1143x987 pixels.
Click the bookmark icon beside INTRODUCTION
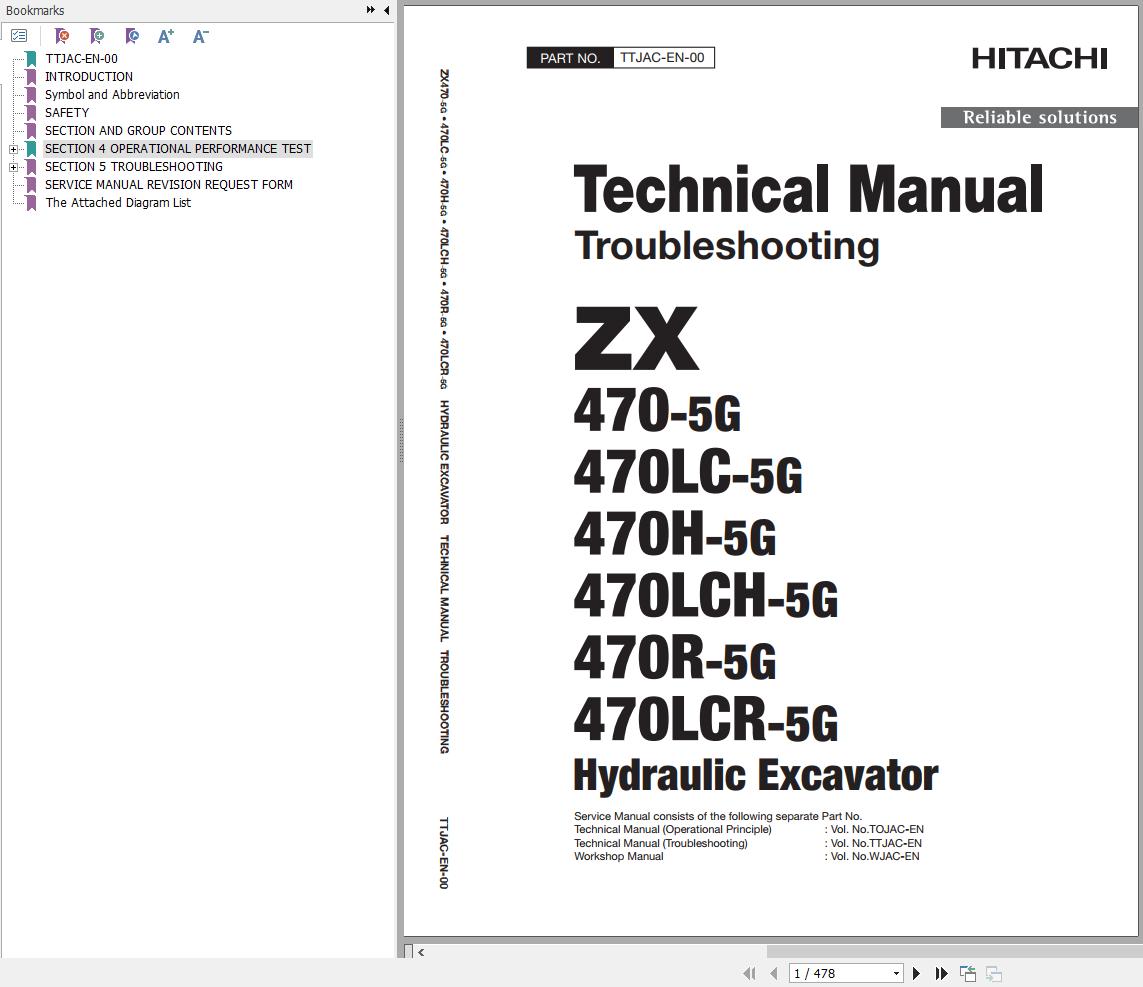[31, 77]
